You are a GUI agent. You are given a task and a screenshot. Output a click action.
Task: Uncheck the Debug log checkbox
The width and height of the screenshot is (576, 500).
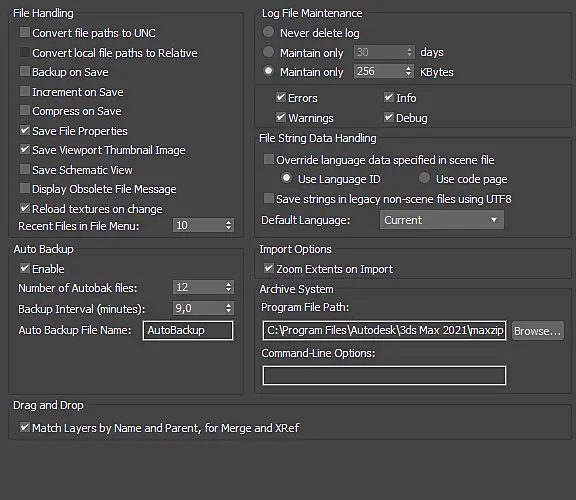(x=389, y=117)
